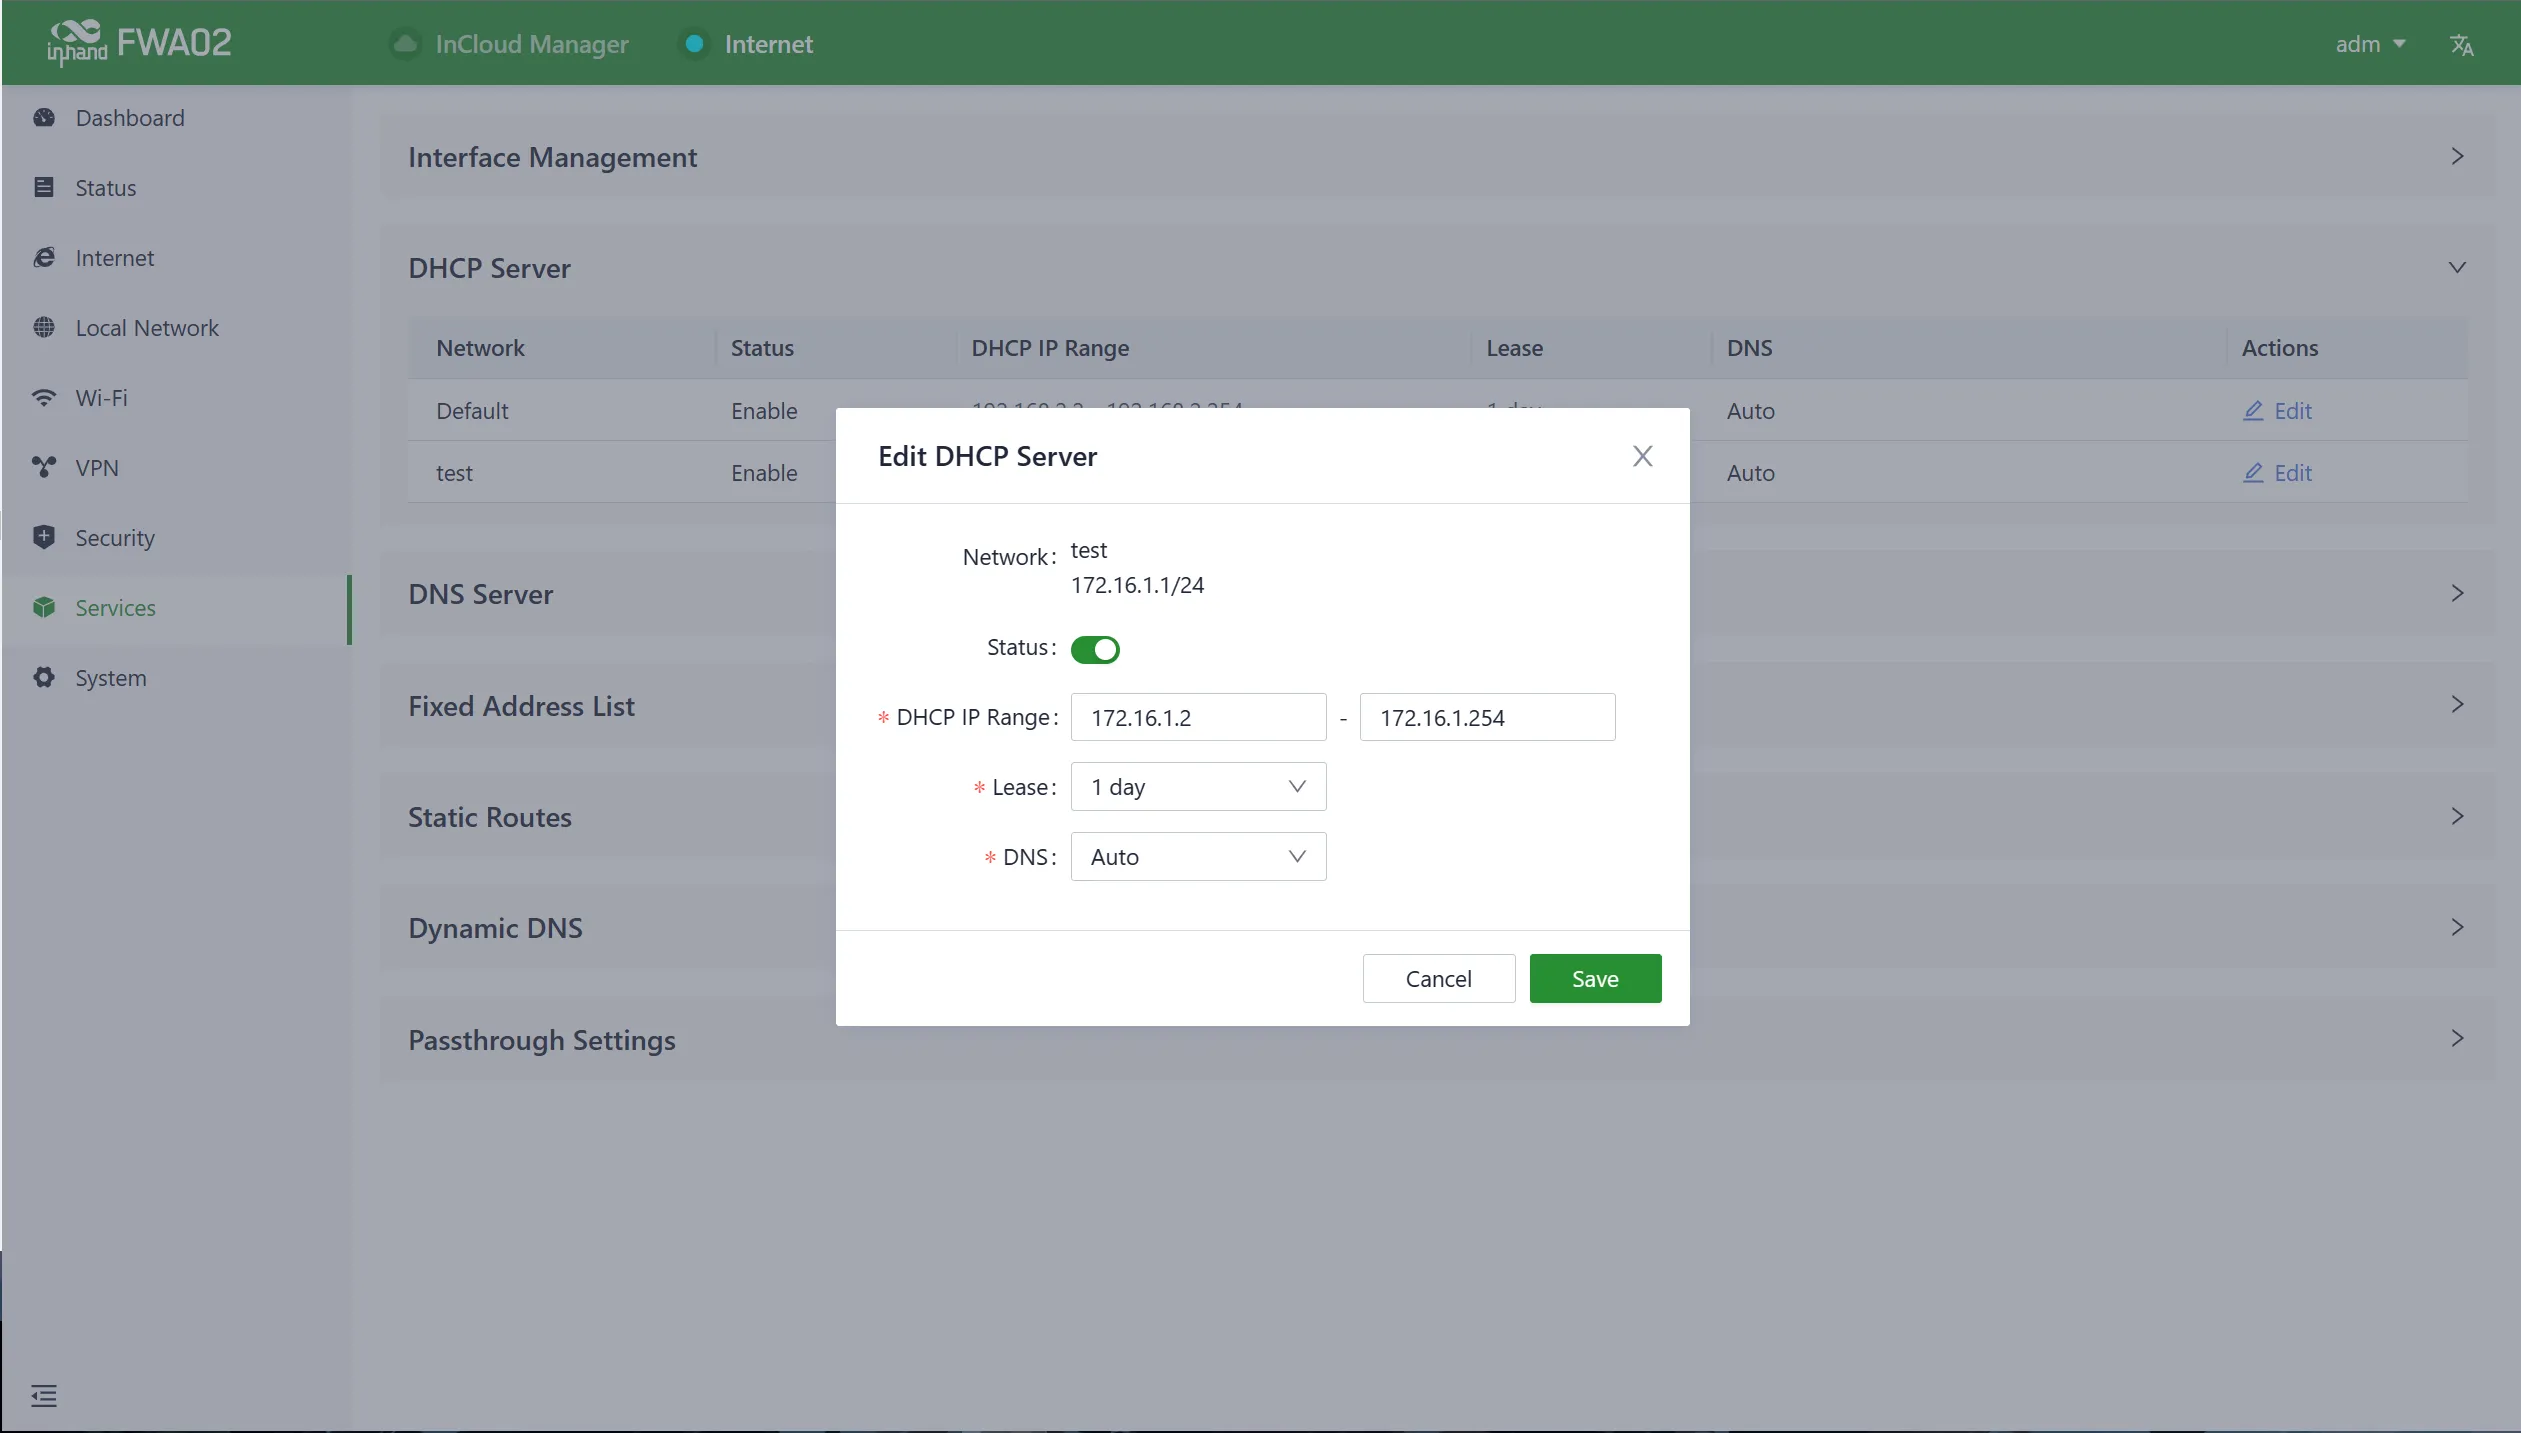Screen dimensions: 2521x1433
Task: Open the DNS dropdown showing Auto
Action: click(1198, 857)
